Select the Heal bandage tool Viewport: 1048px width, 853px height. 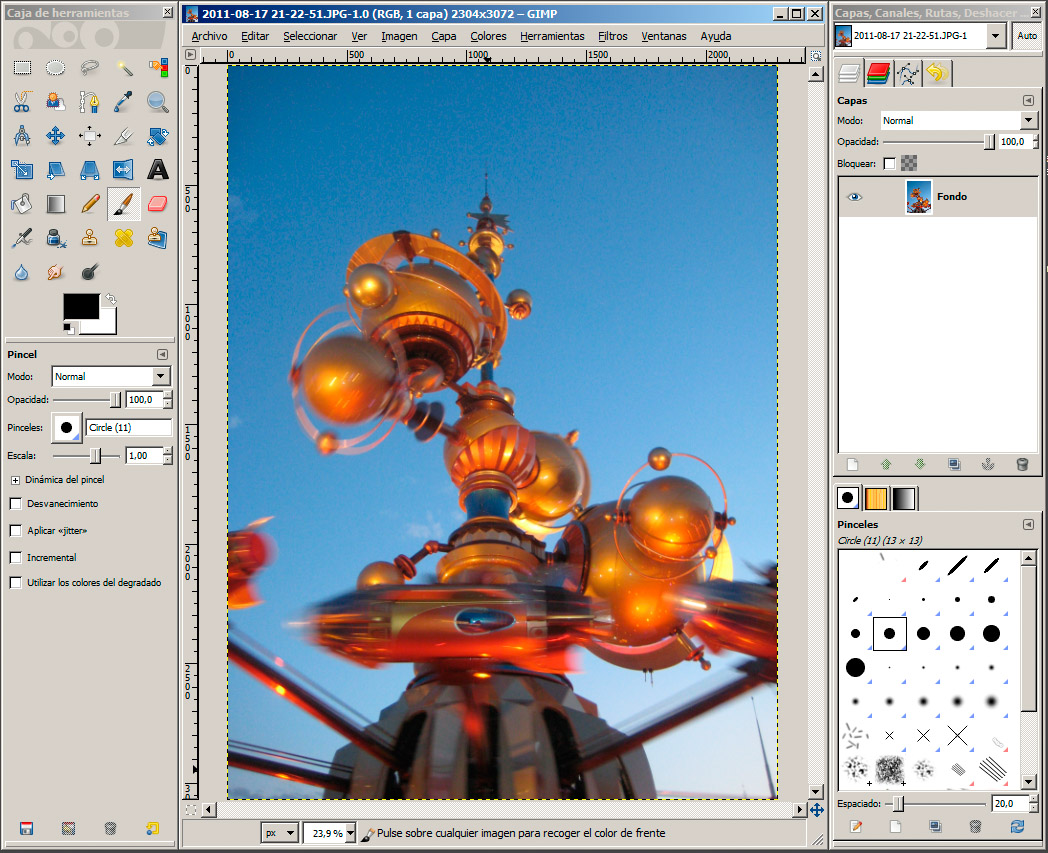pos(124,238)
